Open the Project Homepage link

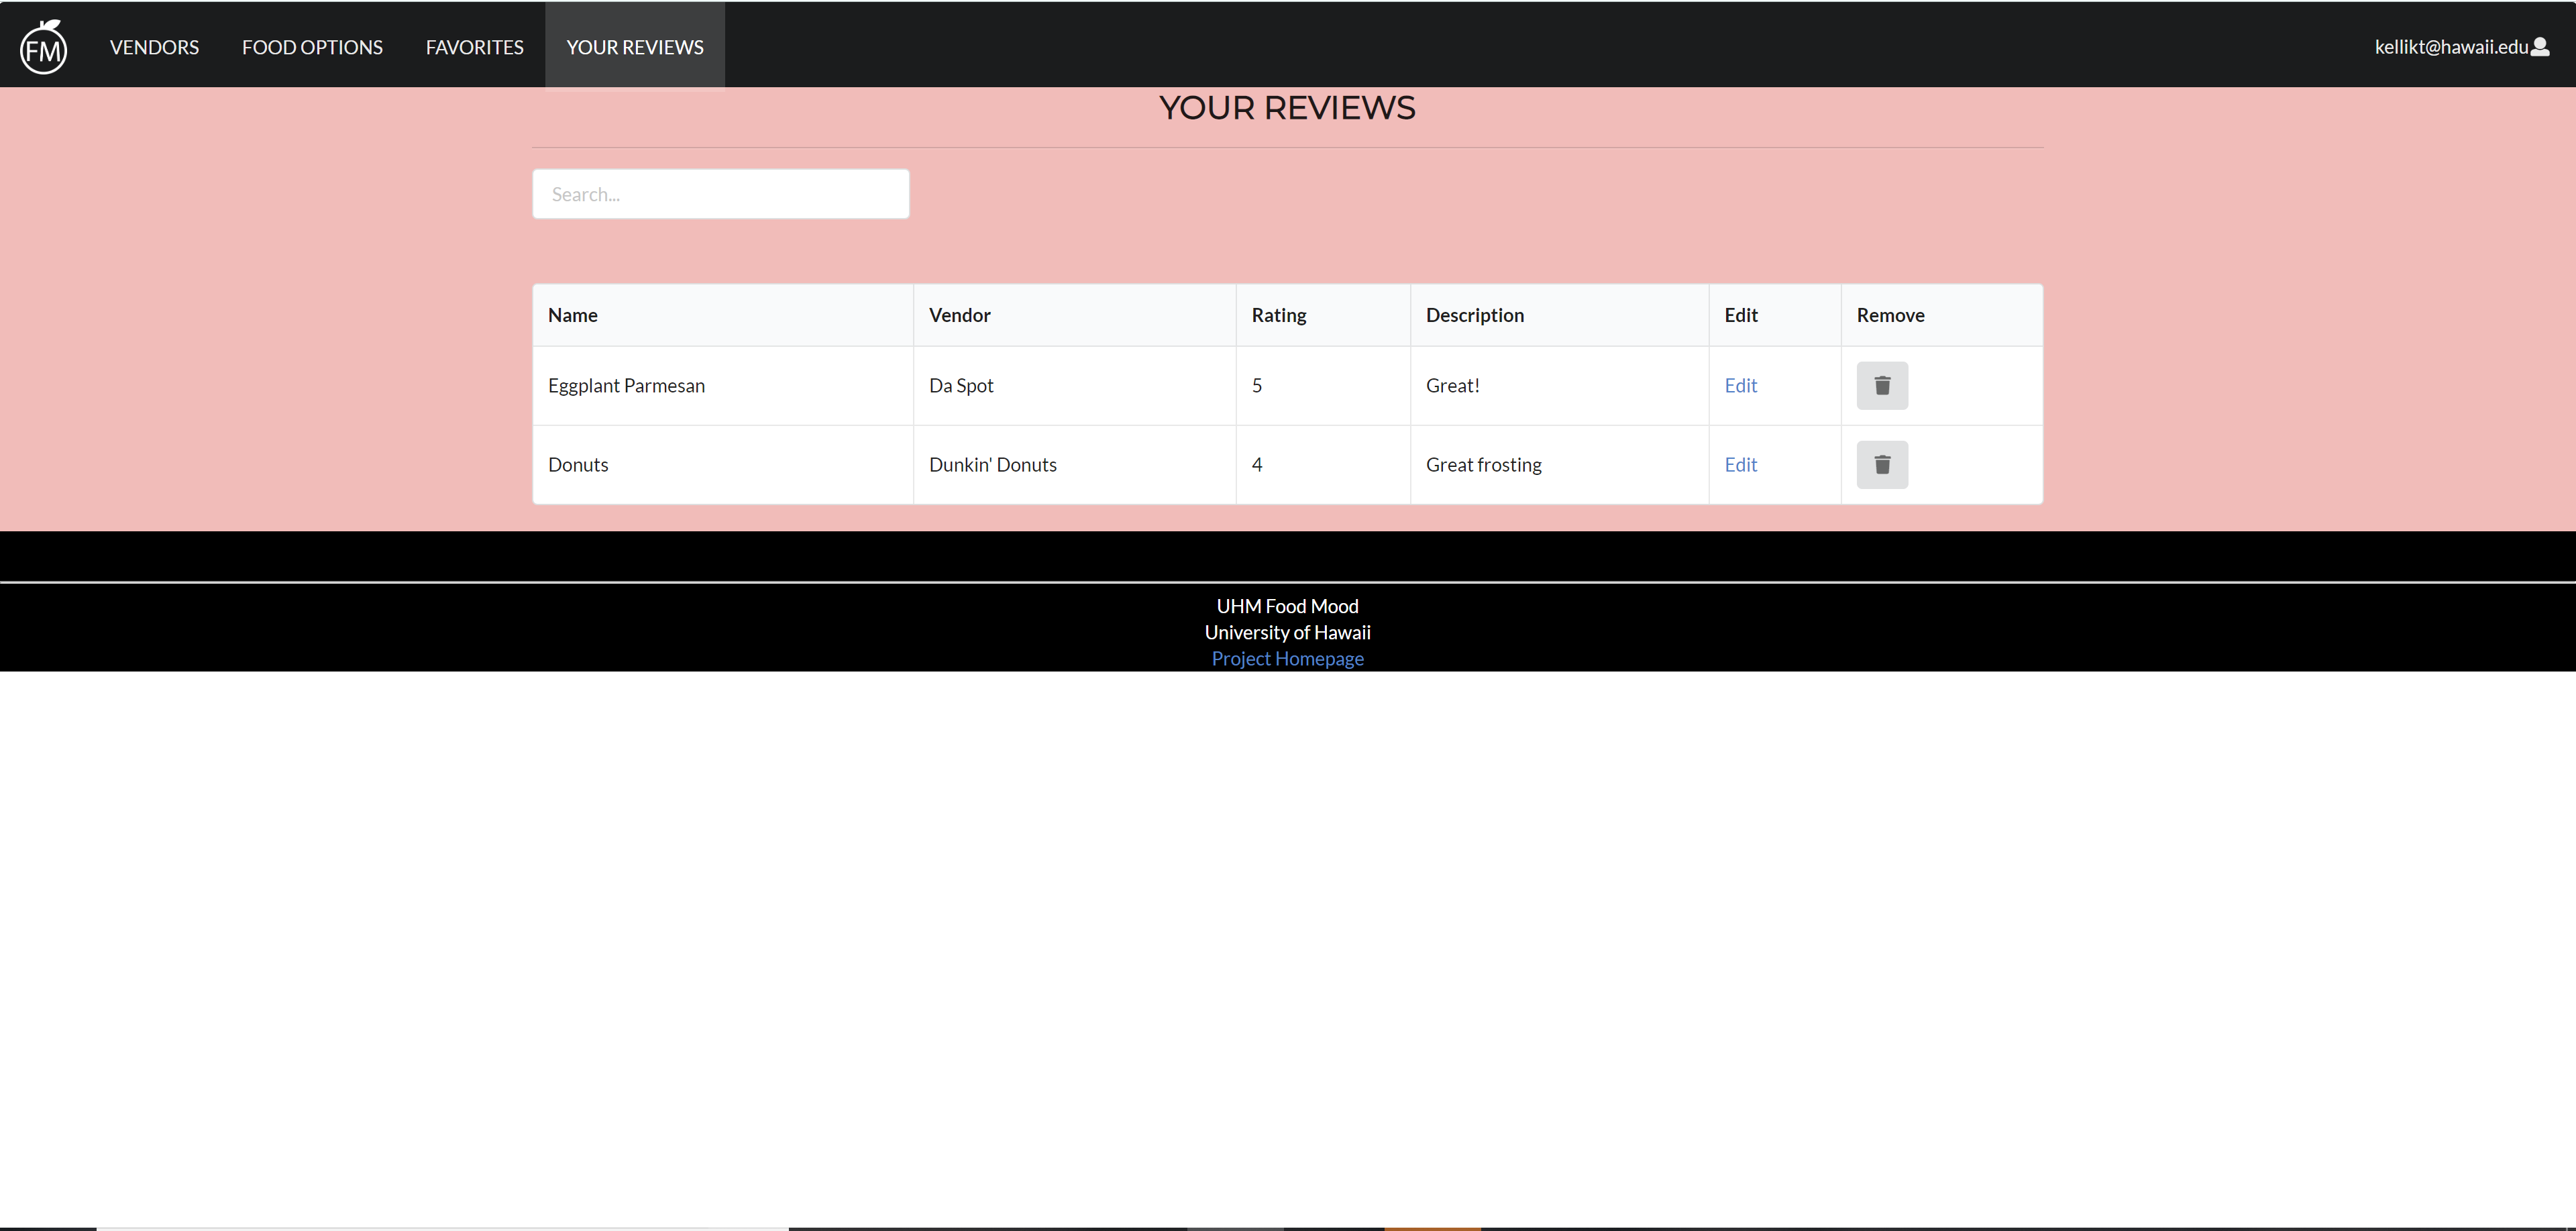1287,658
